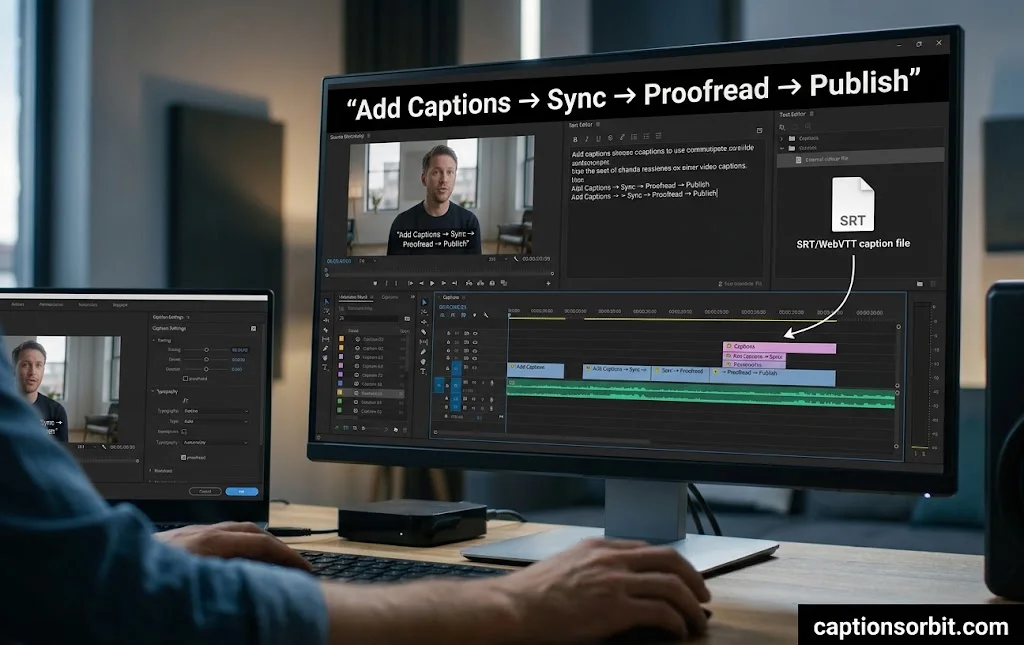Click the project panel search field

tap(368, 319)
